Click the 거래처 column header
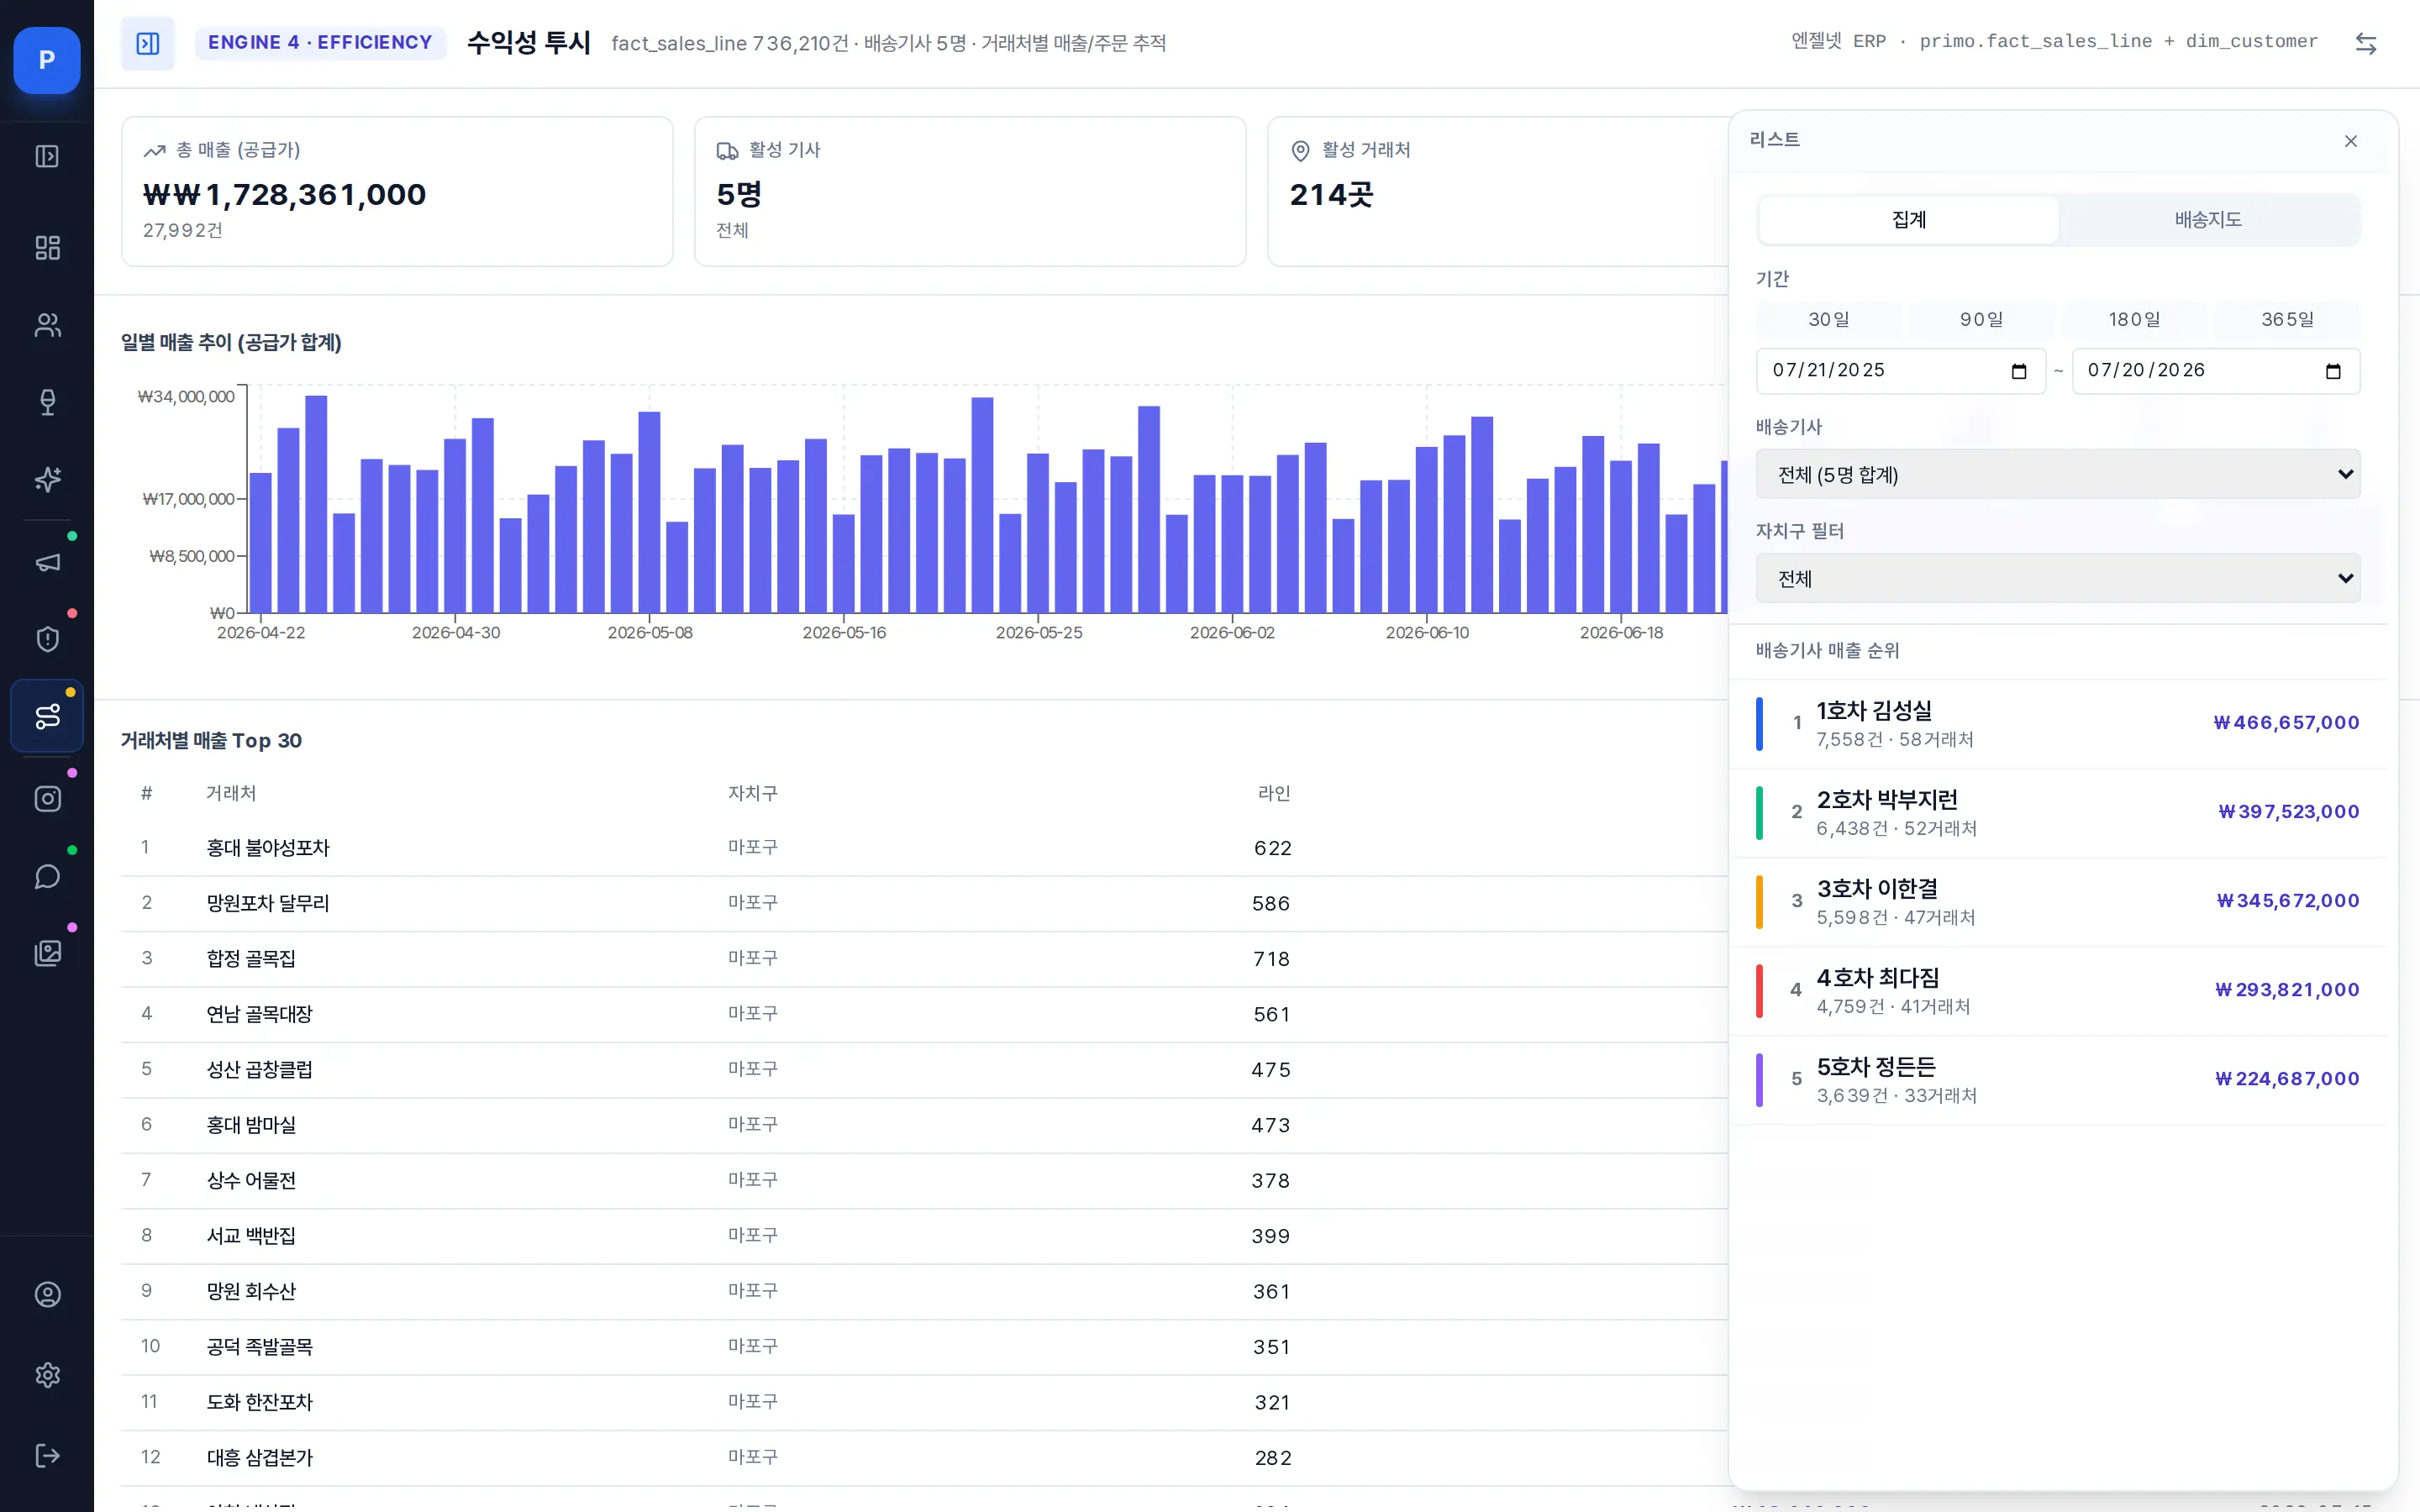Viewport: 2420px width, 1512px height. (231, 794)
